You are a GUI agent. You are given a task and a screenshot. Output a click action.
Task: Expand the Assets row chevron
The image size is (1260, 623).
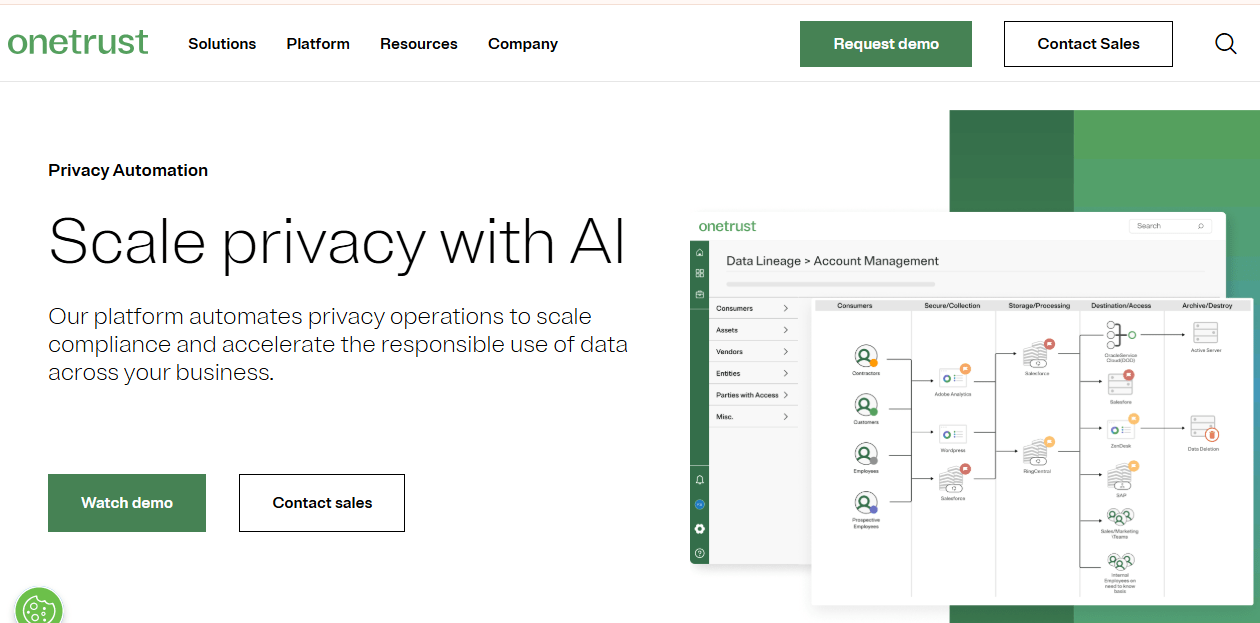[x=786, y=330]
